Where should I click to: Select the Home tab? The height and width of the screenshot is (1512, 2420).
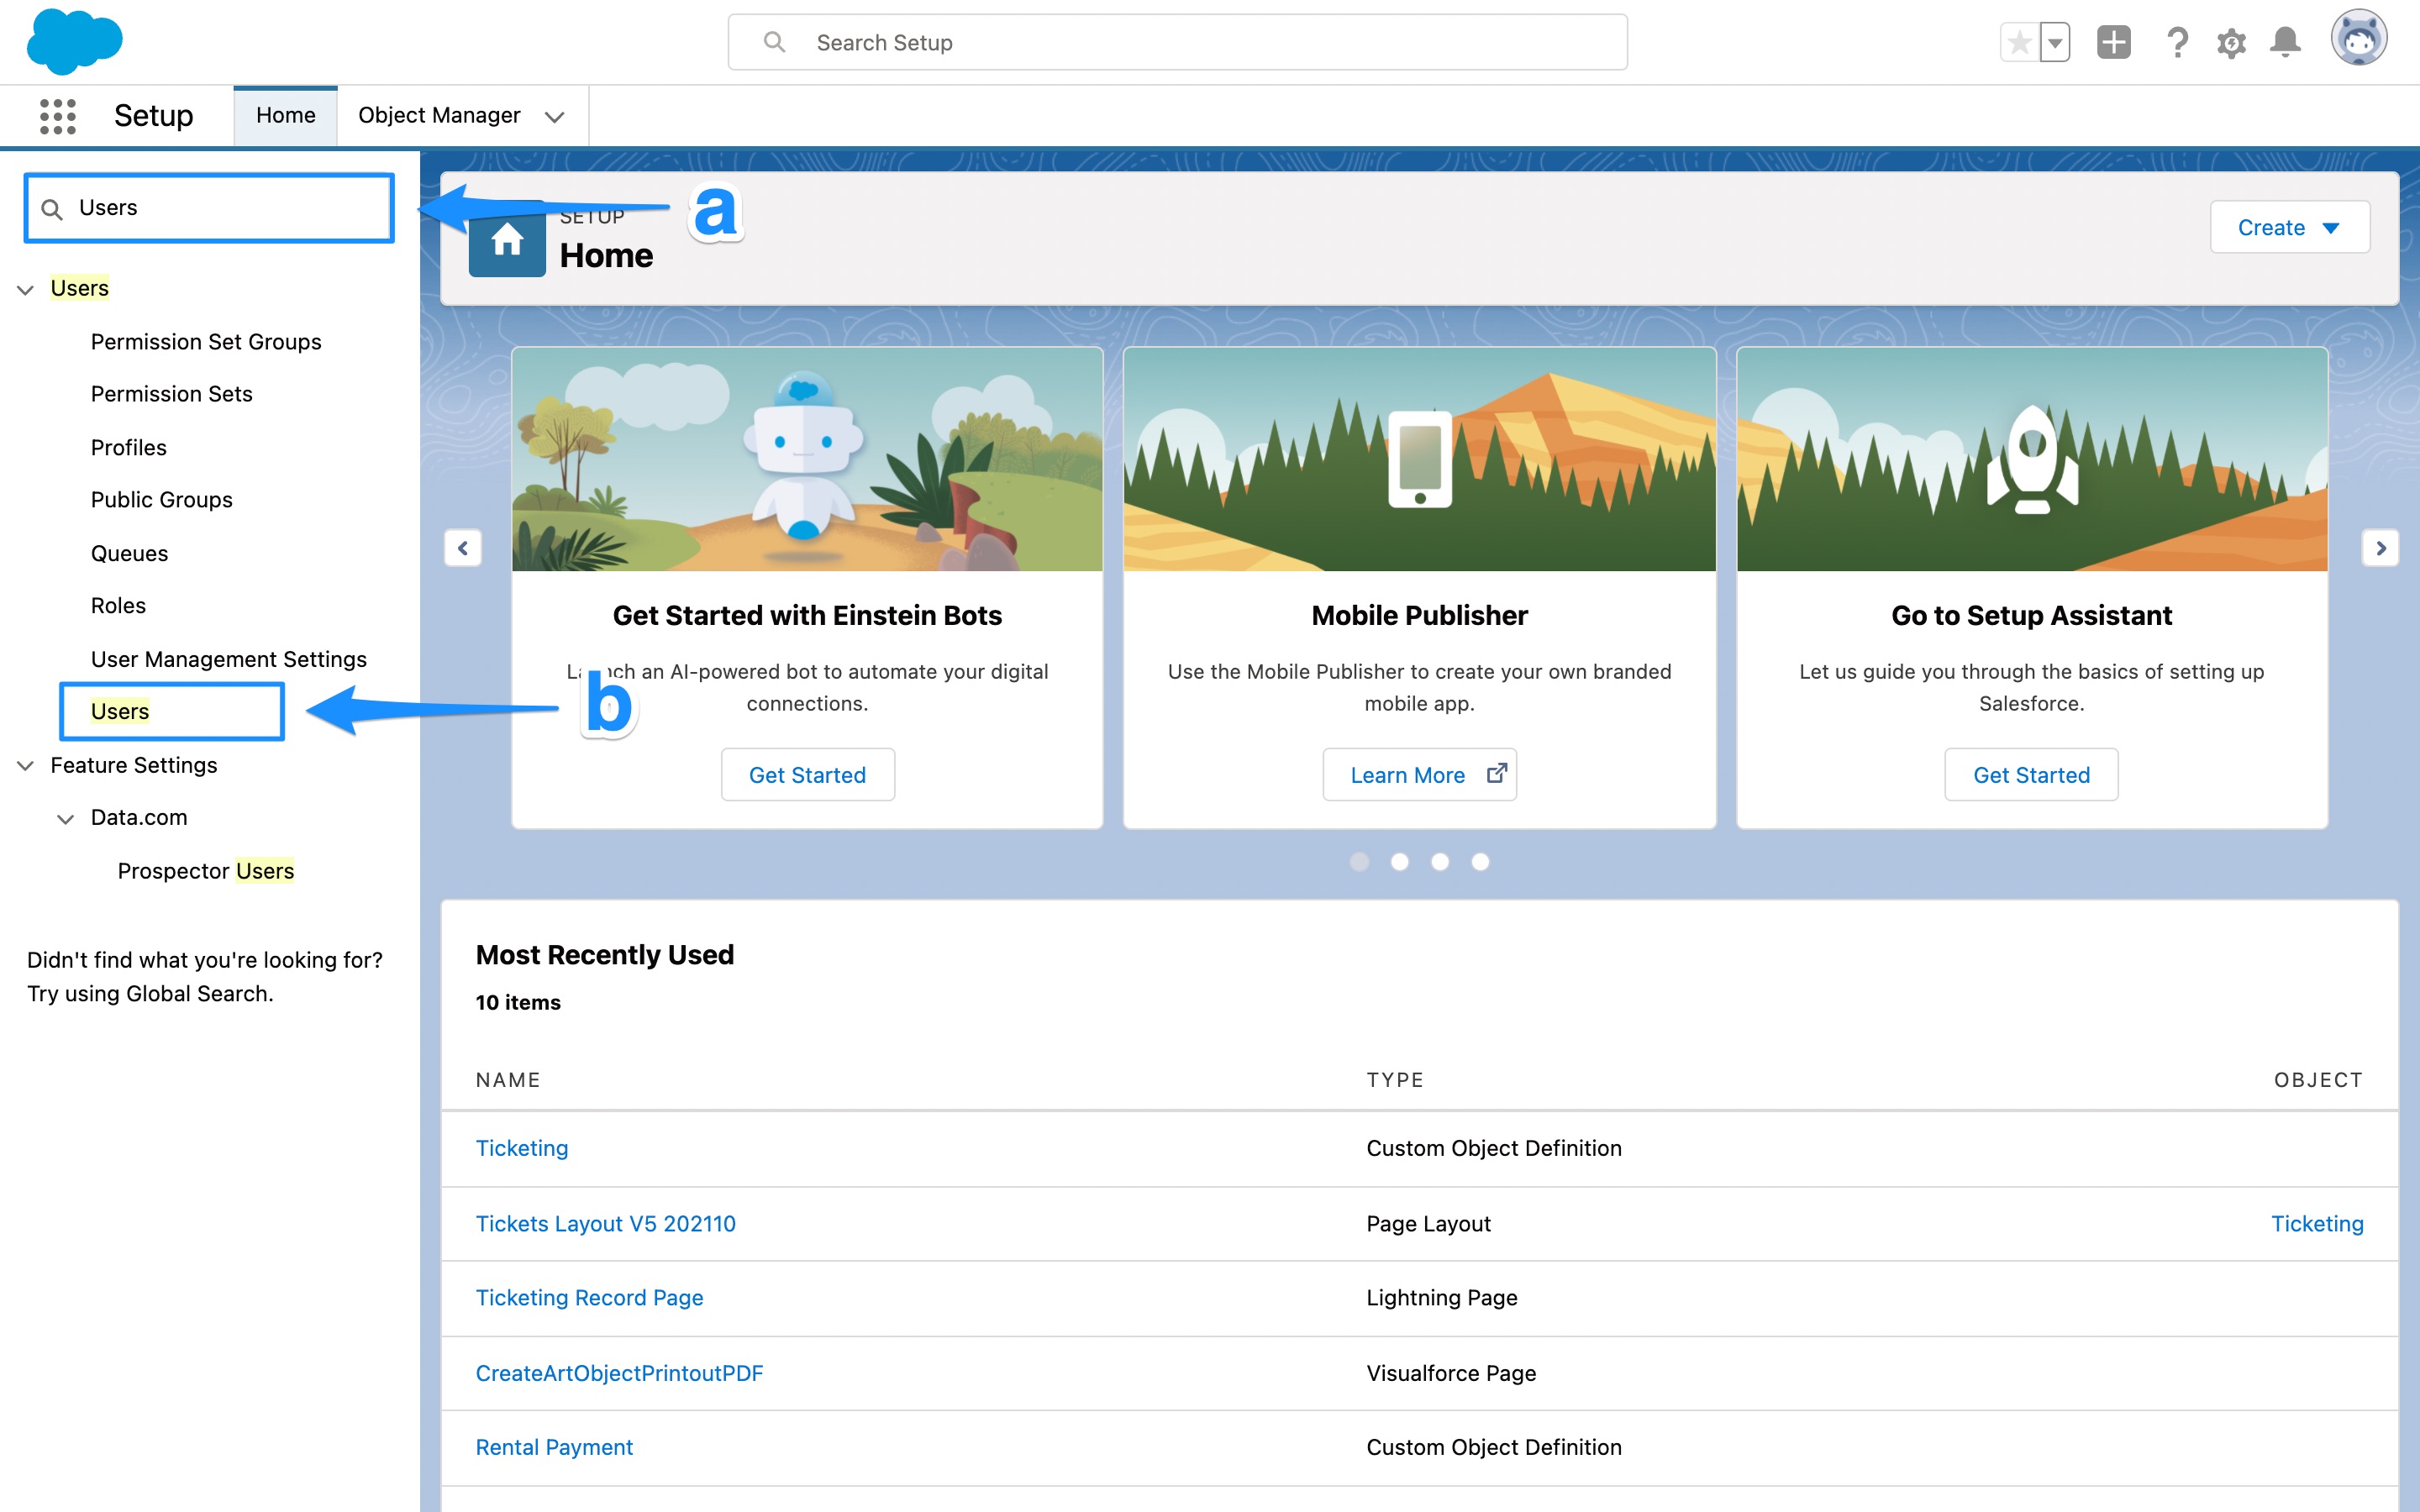coord(285,116)
